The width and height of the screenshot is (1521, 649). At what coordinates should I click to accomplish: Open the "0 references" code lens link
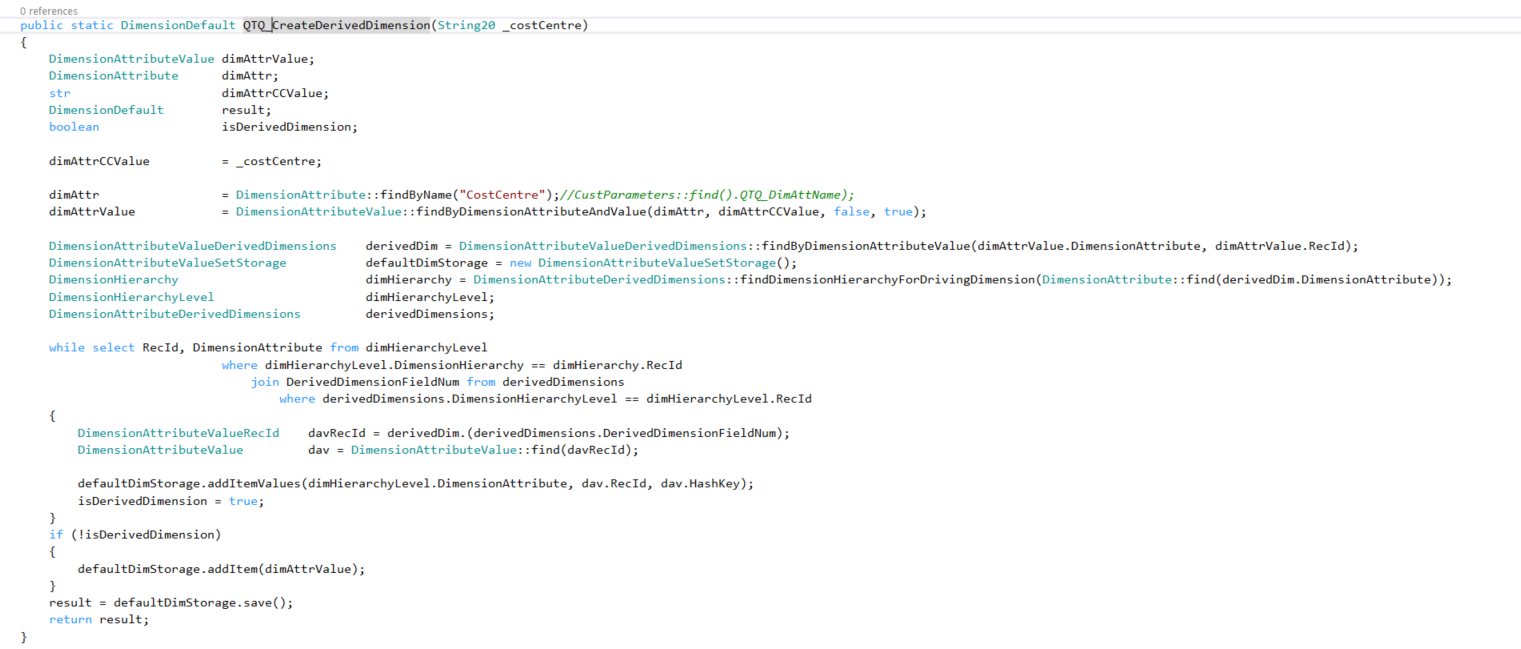pyautogui.click(x=48, y=11)
